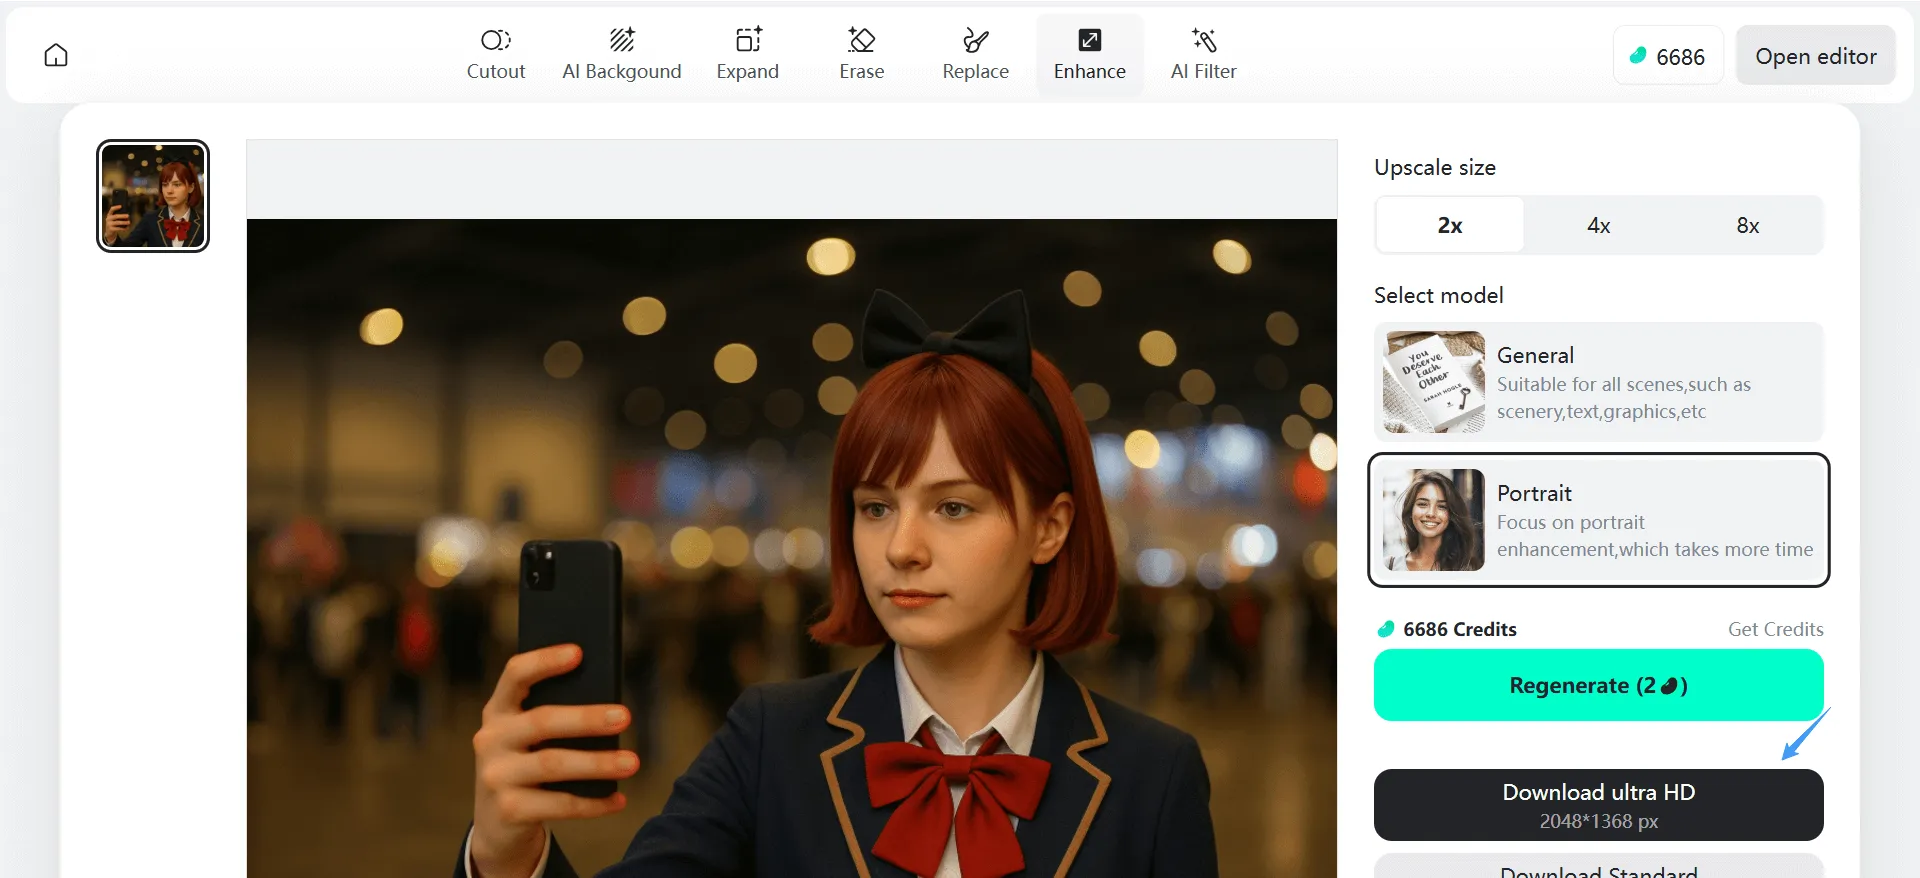Open the Get Credits link
Image resolution: width=1920 pixels, height=878 pixels.
[1775, 629]
